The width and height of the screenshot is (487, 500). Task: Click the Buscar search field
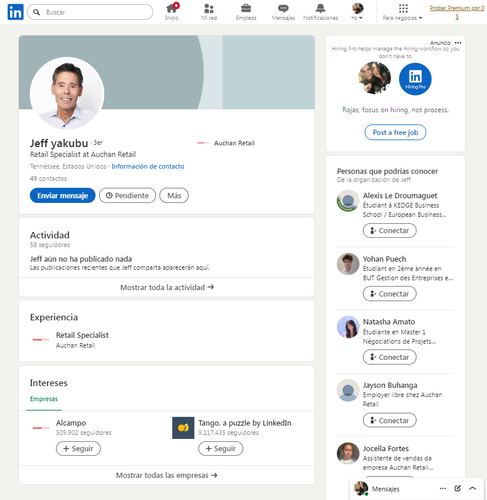tap(90, 12)
